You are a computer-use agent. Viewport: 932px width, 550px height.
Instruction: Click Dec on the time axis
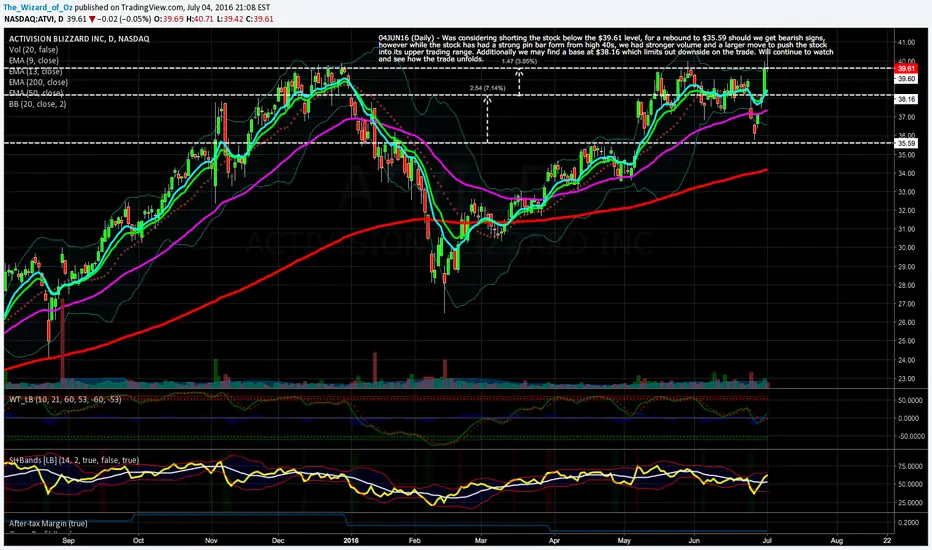278,540
